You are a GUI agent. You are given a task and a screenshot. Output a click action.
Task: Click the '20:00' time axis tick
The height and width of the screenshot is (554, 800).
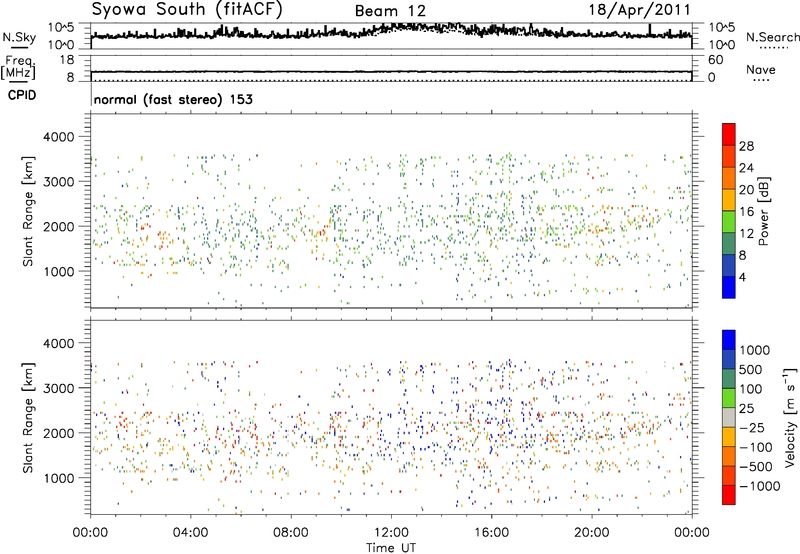(591, 533)
